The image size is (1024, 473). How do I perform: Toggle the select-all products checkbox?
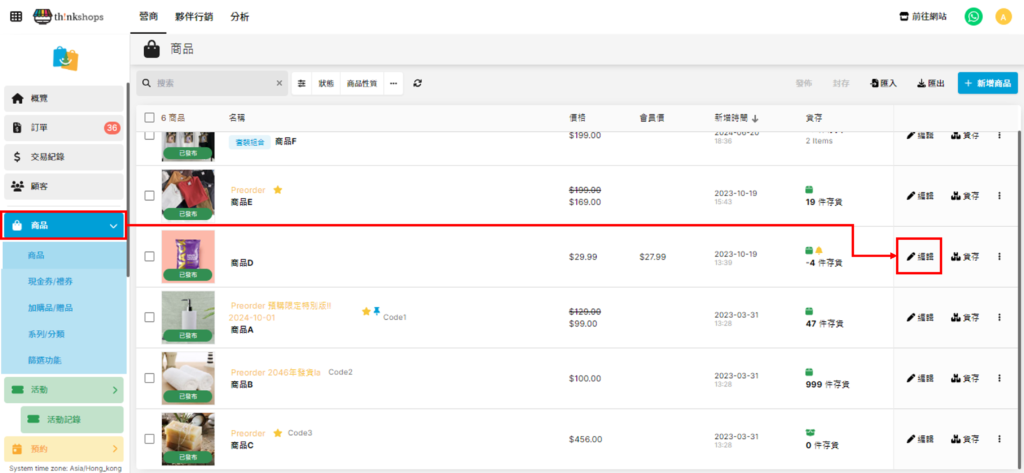[x=149, y=118]
